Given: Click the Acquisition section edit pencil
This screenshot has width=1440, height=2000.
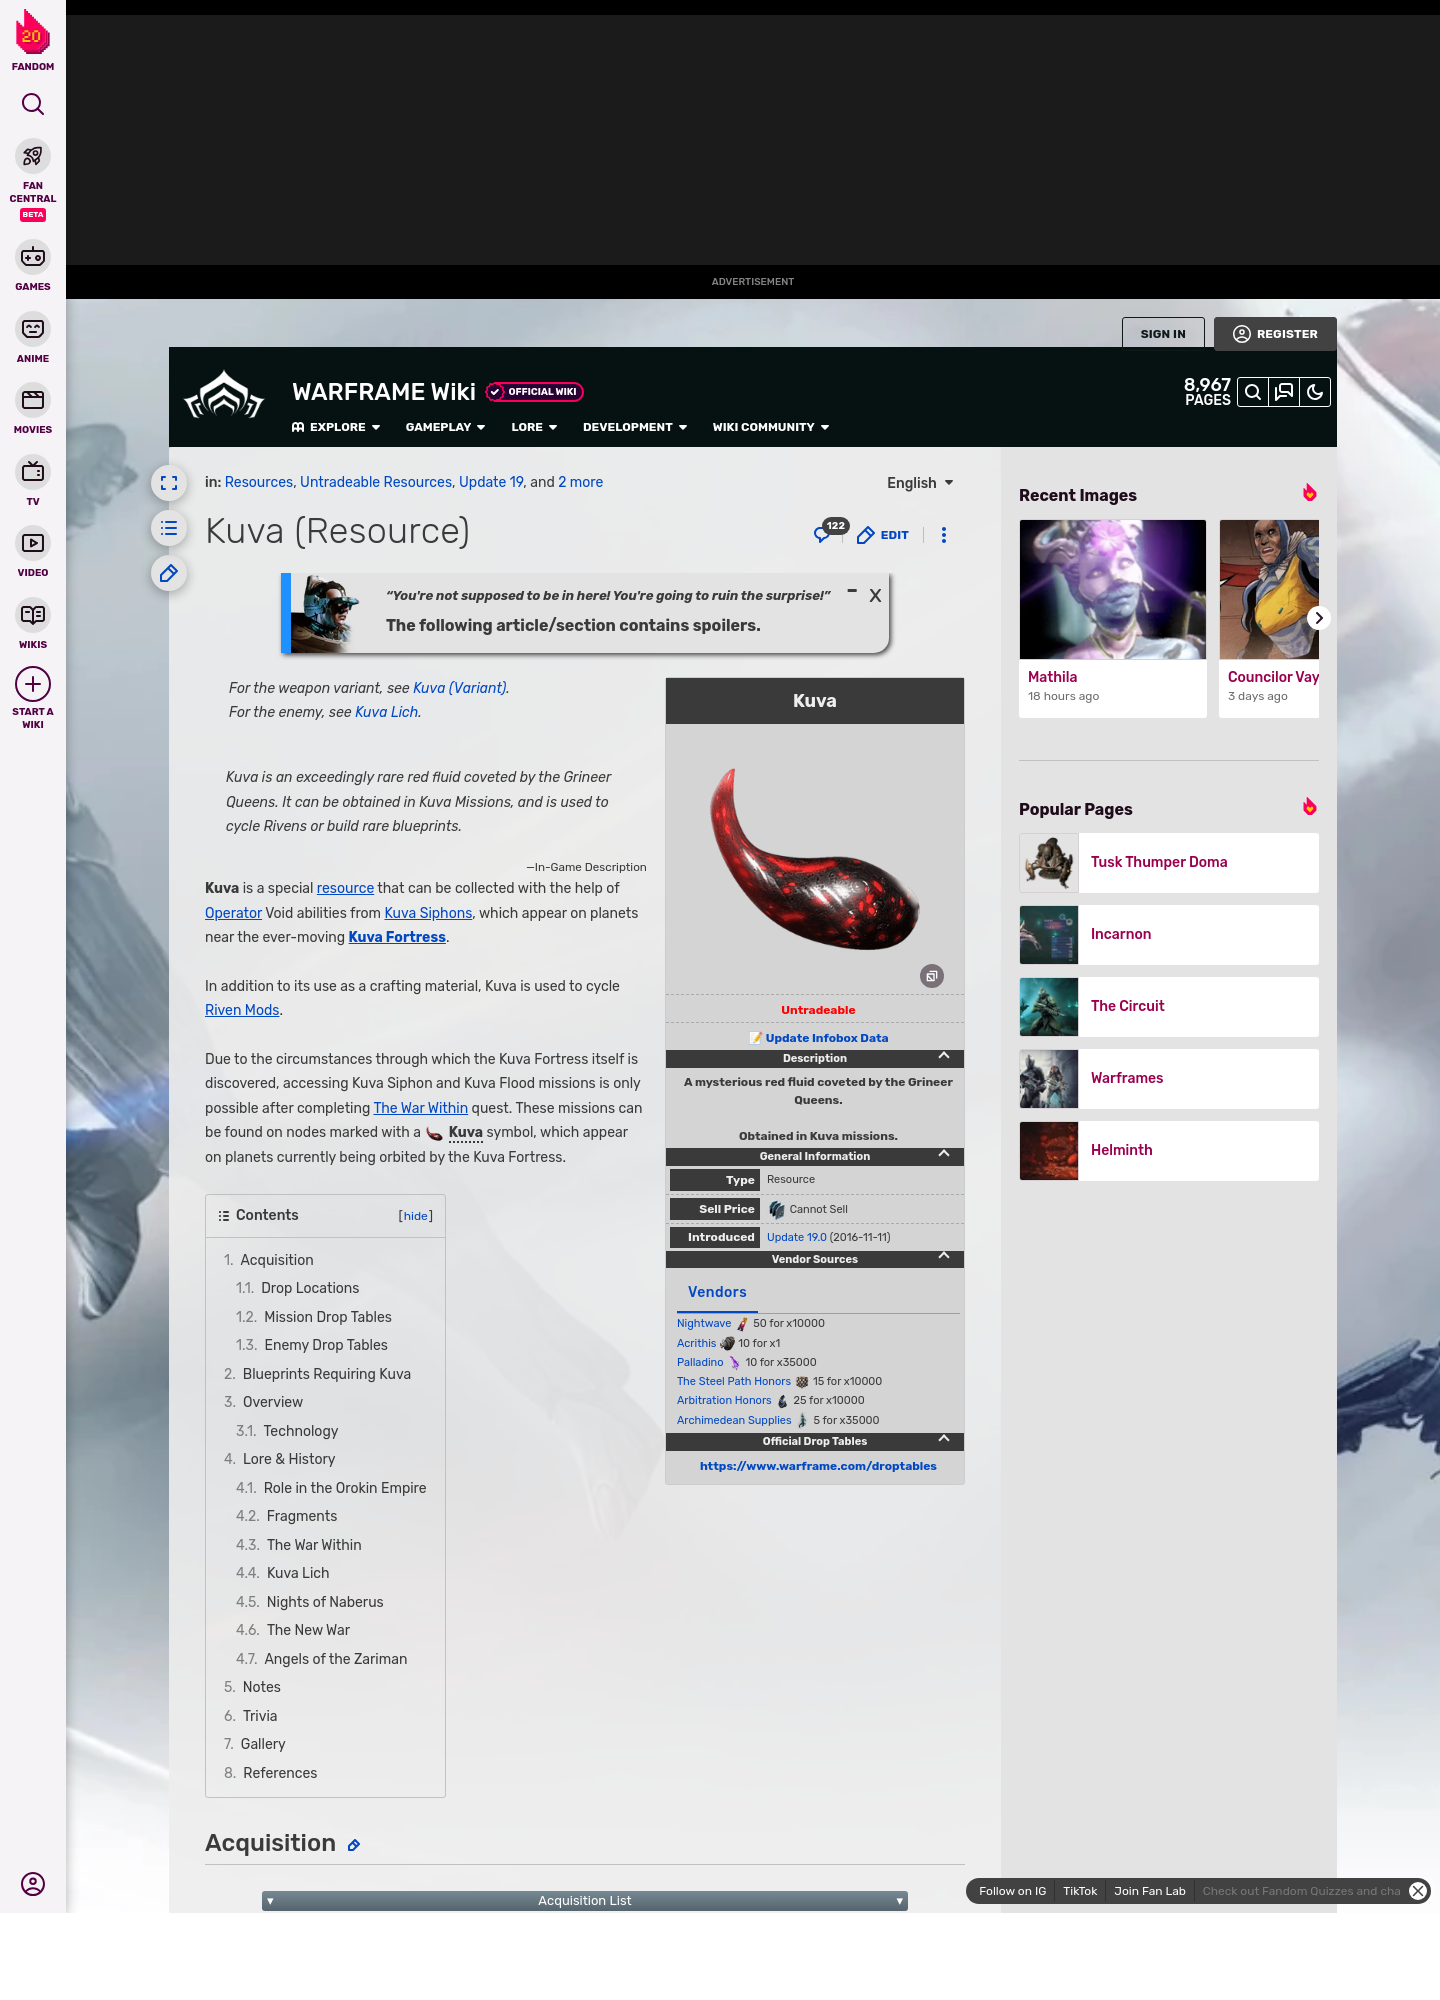Looking at the screenshot, I should [x=354, y=1845].
